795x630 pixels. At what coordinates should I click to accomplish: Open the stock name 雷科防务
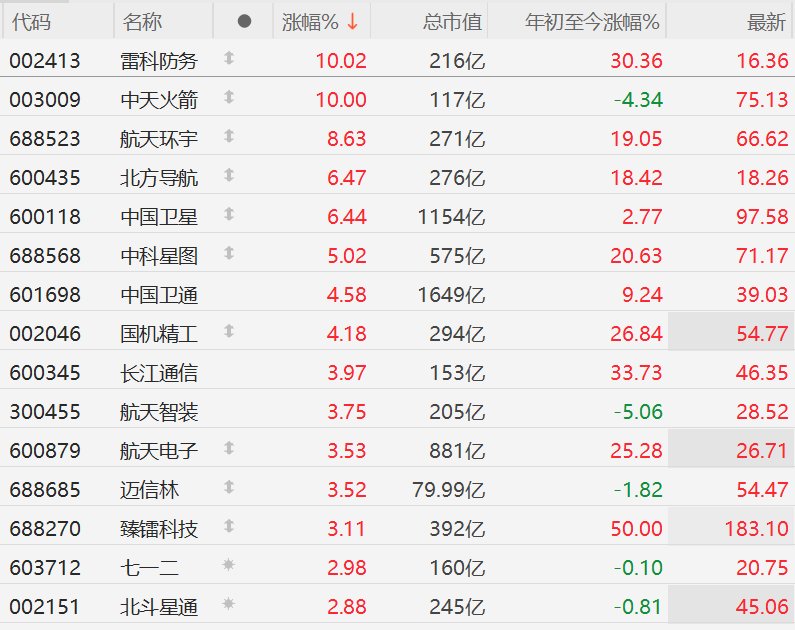pyautogui.click(x=159, y=61)
